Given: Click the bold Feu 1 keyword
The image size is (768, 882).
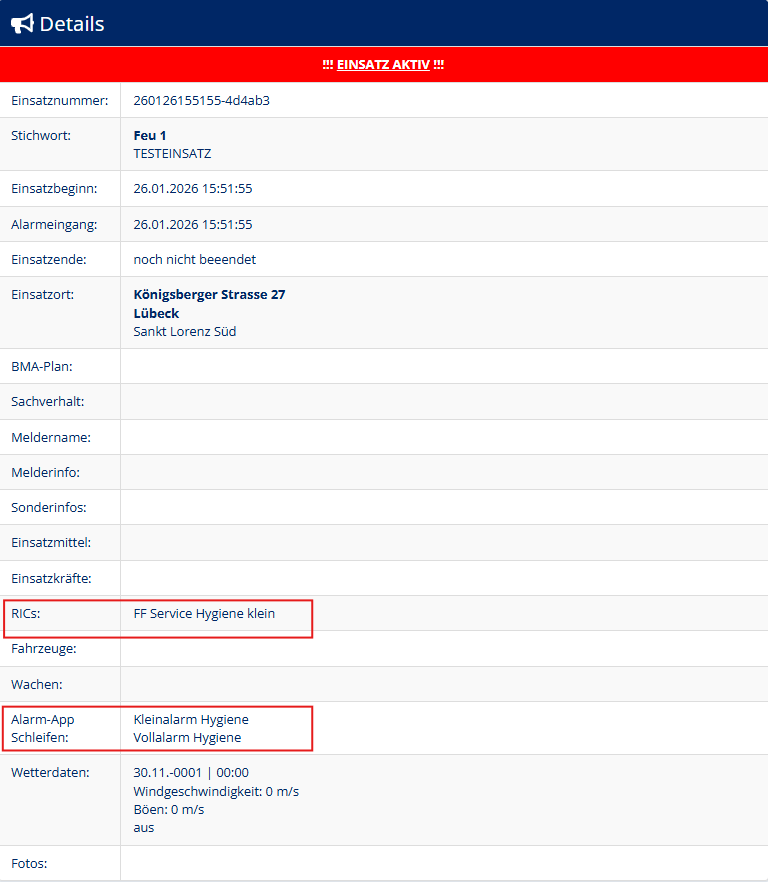Looking at the screenshot, I should pos(150,135).
